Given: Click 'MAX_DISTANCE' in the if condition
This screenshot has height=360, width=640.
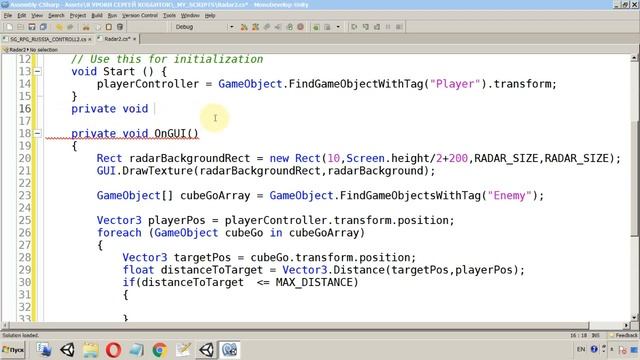Looking at the screenshot, I should pyautogui.click(x=313, y=282).
